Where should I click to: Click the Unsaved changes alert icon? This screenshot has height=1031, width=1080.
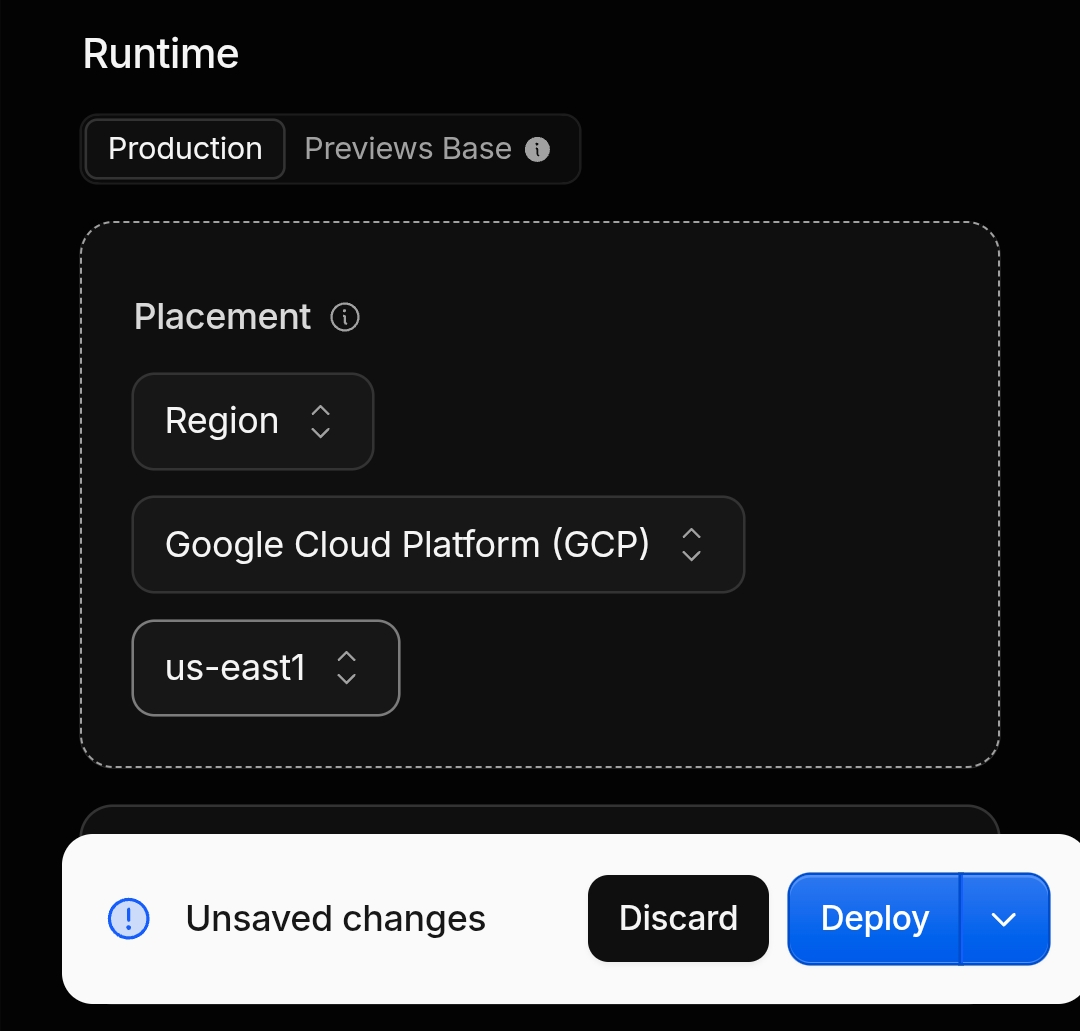(129, 919)
